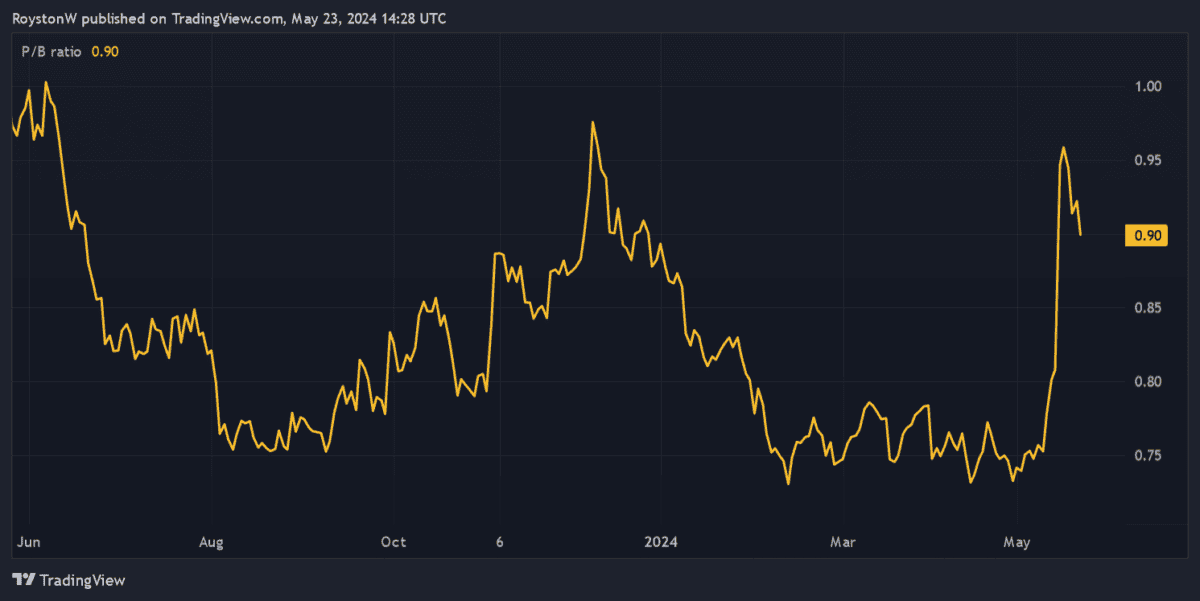The image size is (1200, 601).
Task: Click the 0.90 value beside the P/B ratio label
Action: 105,52
